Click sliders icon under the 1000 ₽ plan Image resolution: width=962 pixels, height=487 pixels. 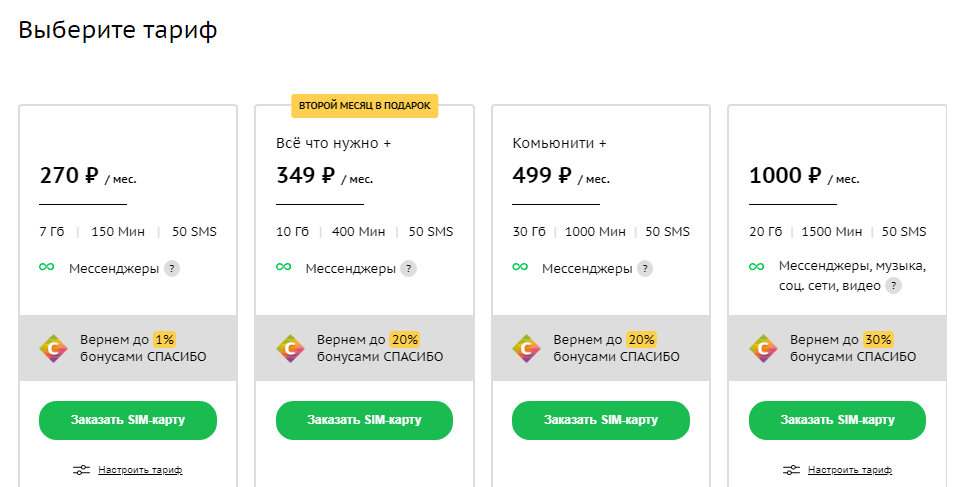click(792, 469)
